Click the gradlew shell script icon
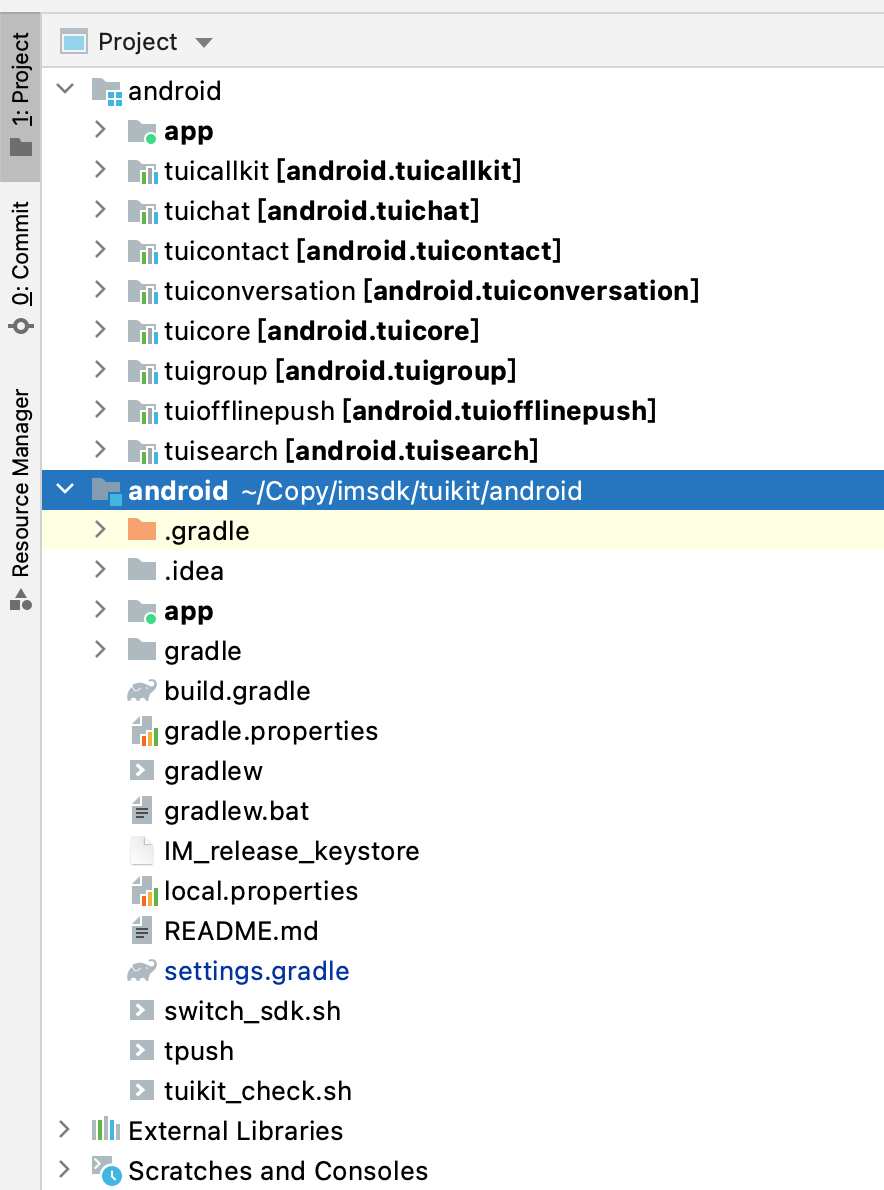884x1190 pixels. click(x=141, y=771)
